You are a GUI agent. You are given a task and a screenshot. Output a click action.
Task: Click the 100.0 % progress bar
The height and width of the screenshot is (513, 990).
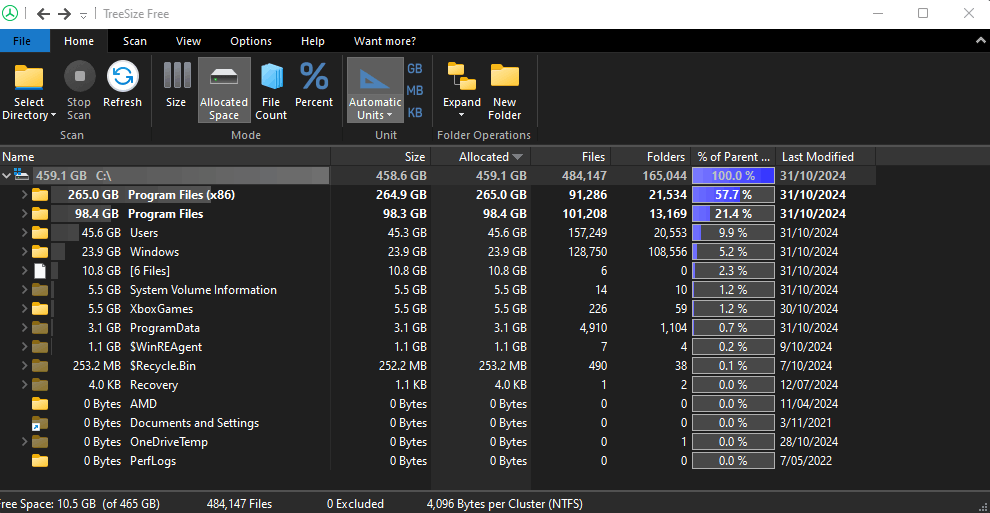[x=733, y=175]
